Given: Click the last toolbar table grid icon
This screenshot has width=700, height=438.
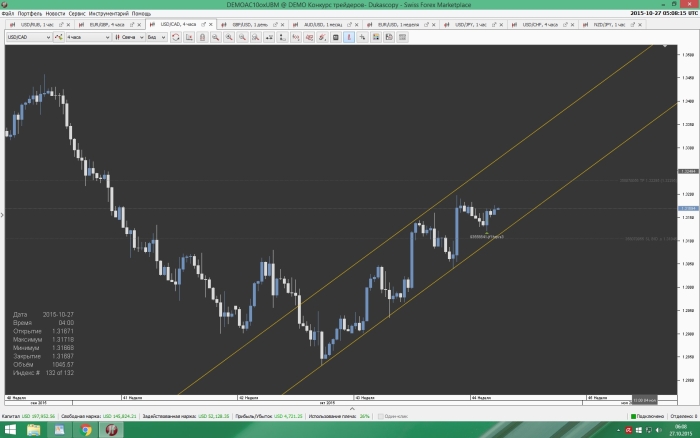Looking at the screenshot, I should 402,38.
